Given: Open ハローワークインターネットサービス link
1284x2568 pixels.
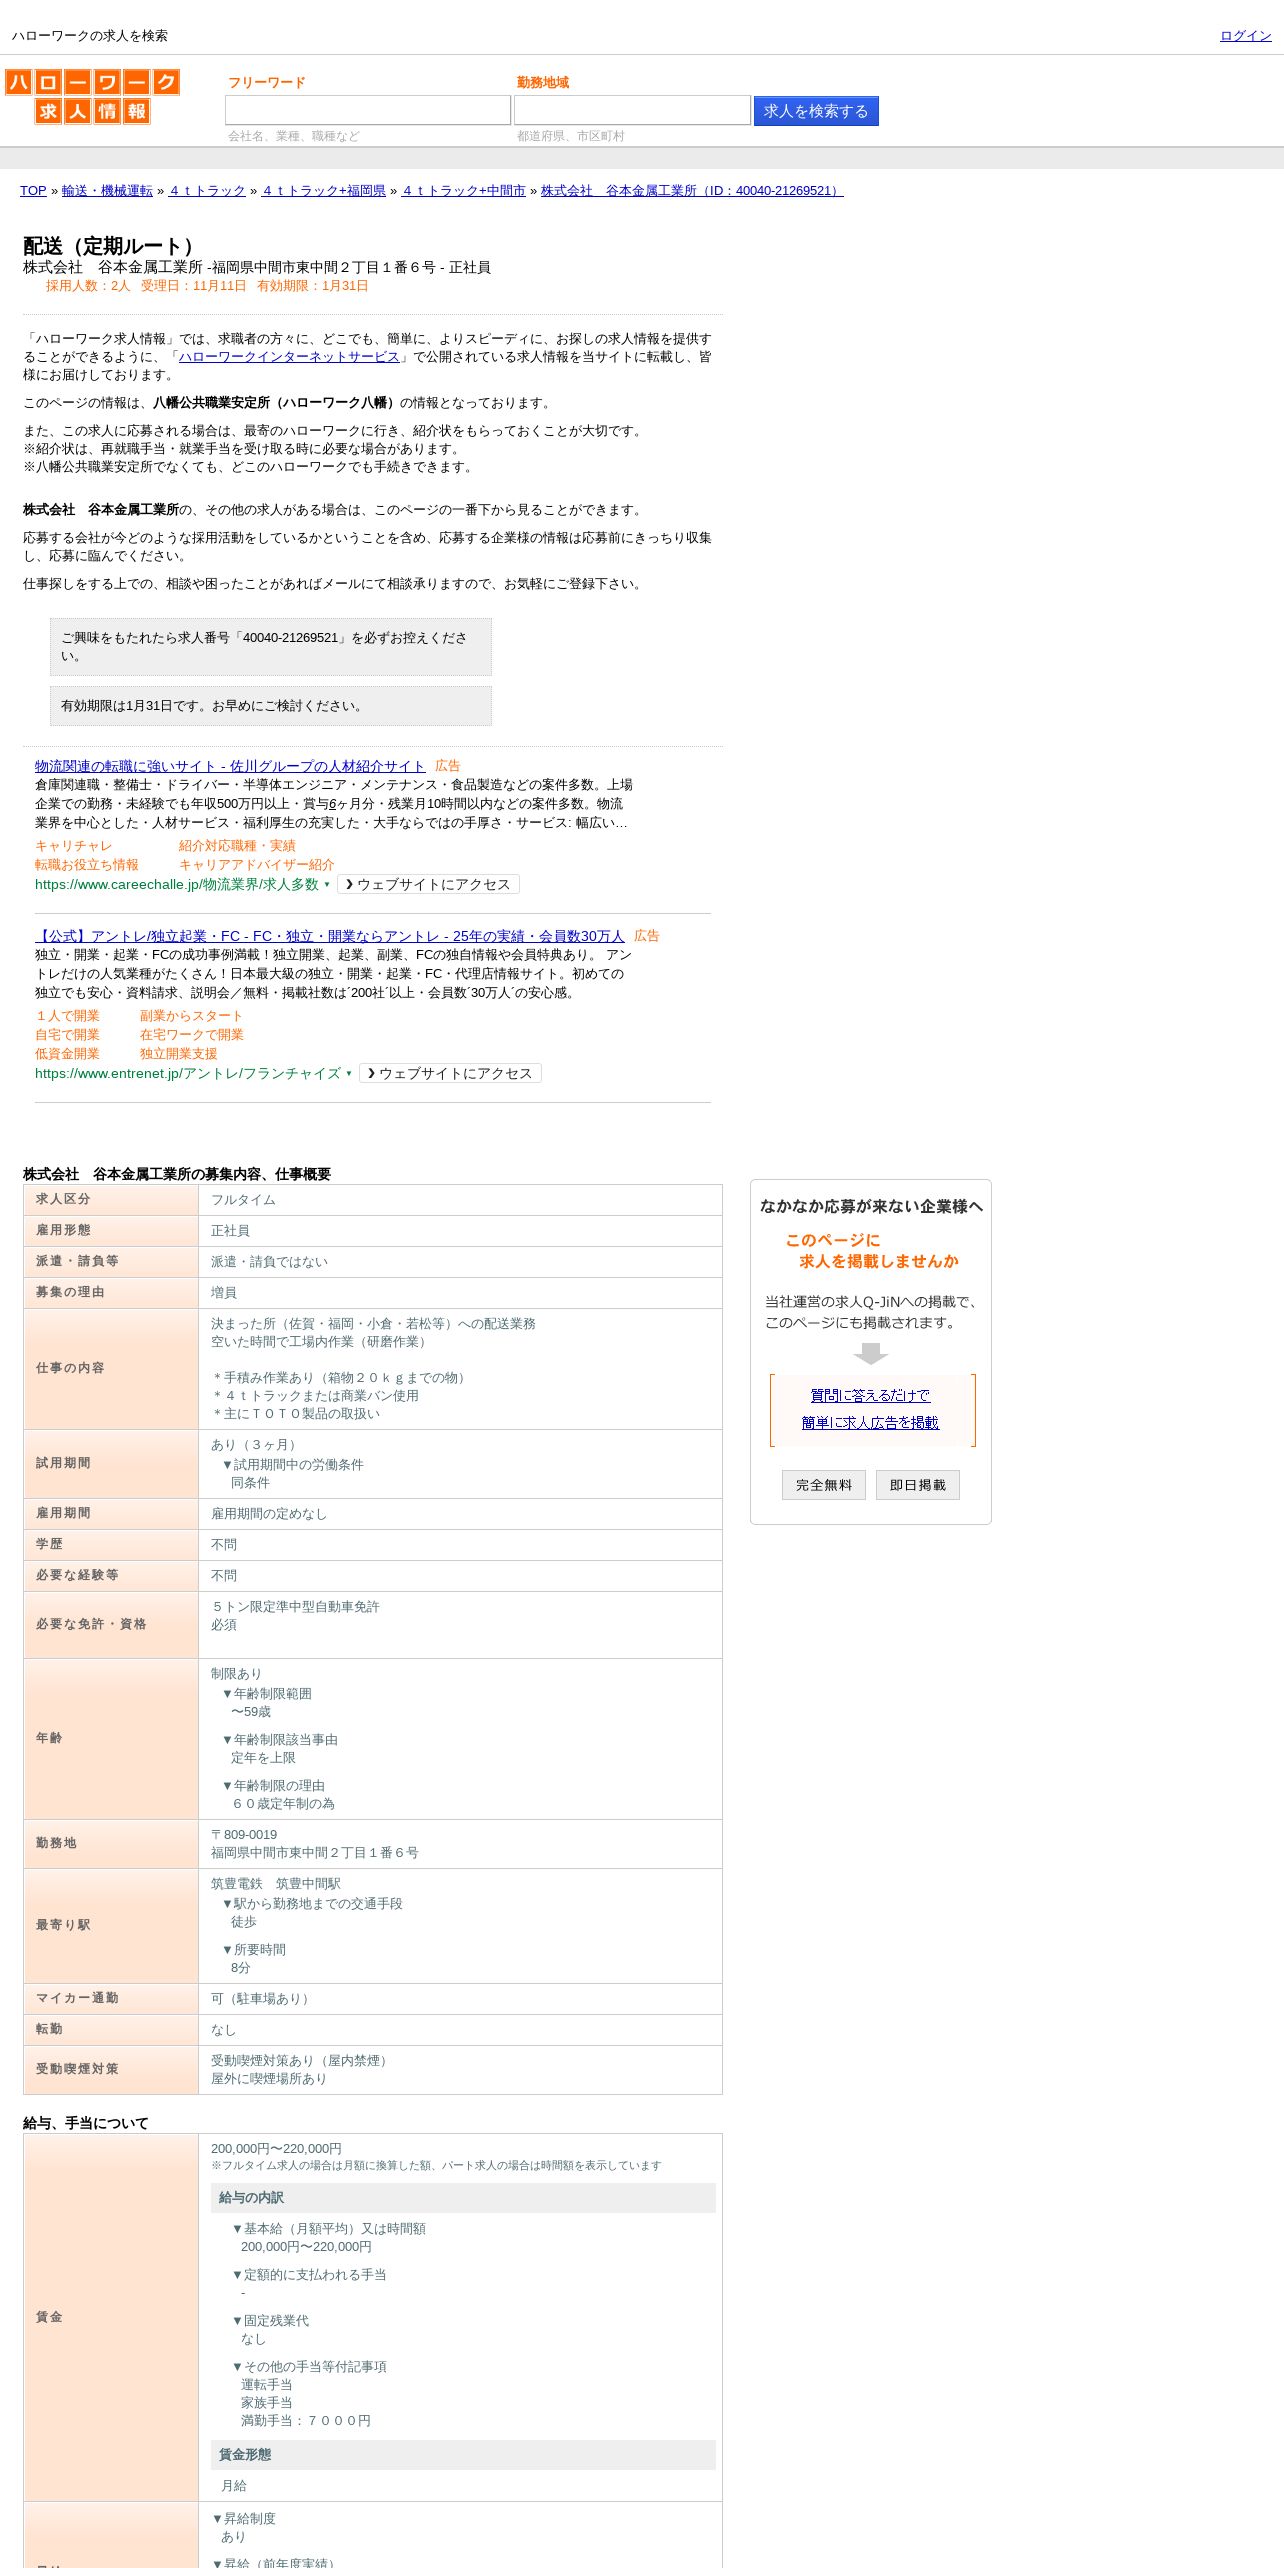Looking at the screenshot, I should (x=289, y=357).
